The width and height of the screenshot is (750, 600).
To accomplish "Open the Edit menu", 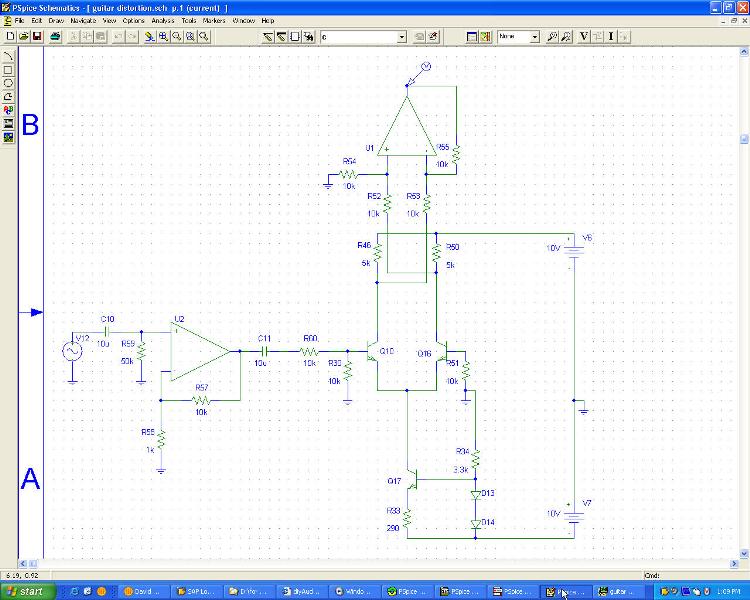I will (x=37, y=21).
